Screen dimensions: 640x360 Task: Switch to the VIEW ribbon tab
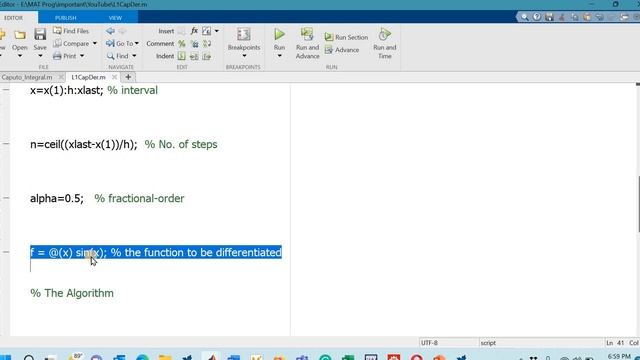pos(115,18)
